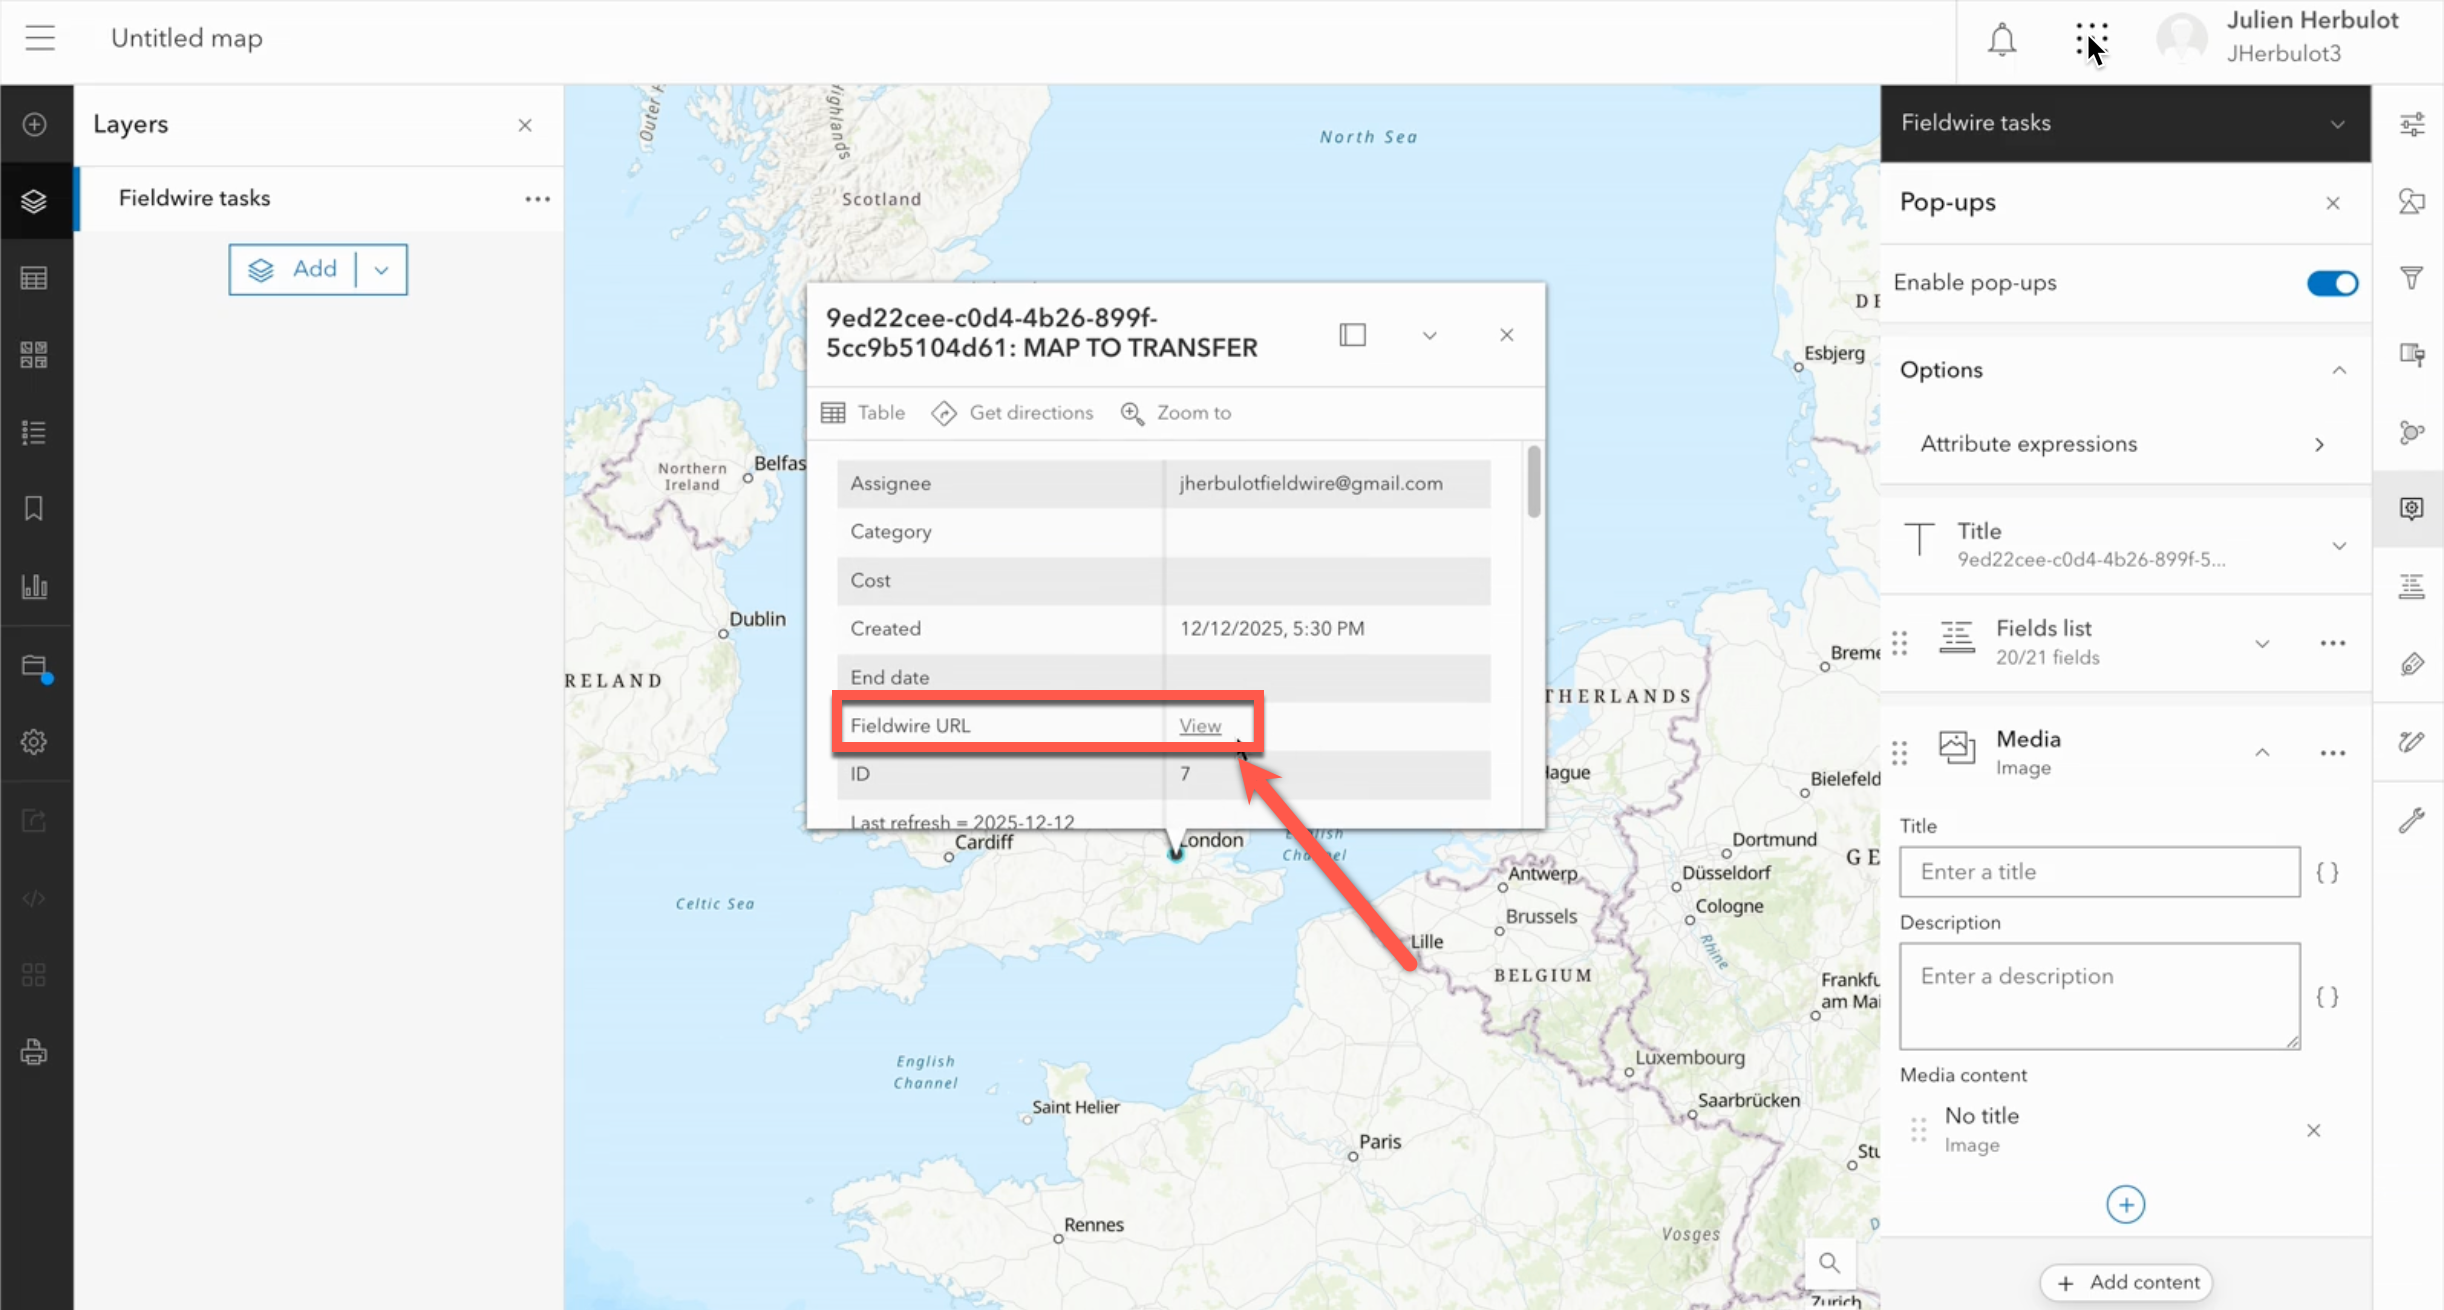
Task: Click the Fieldwire URL View link
Action: coord(1199,726)
